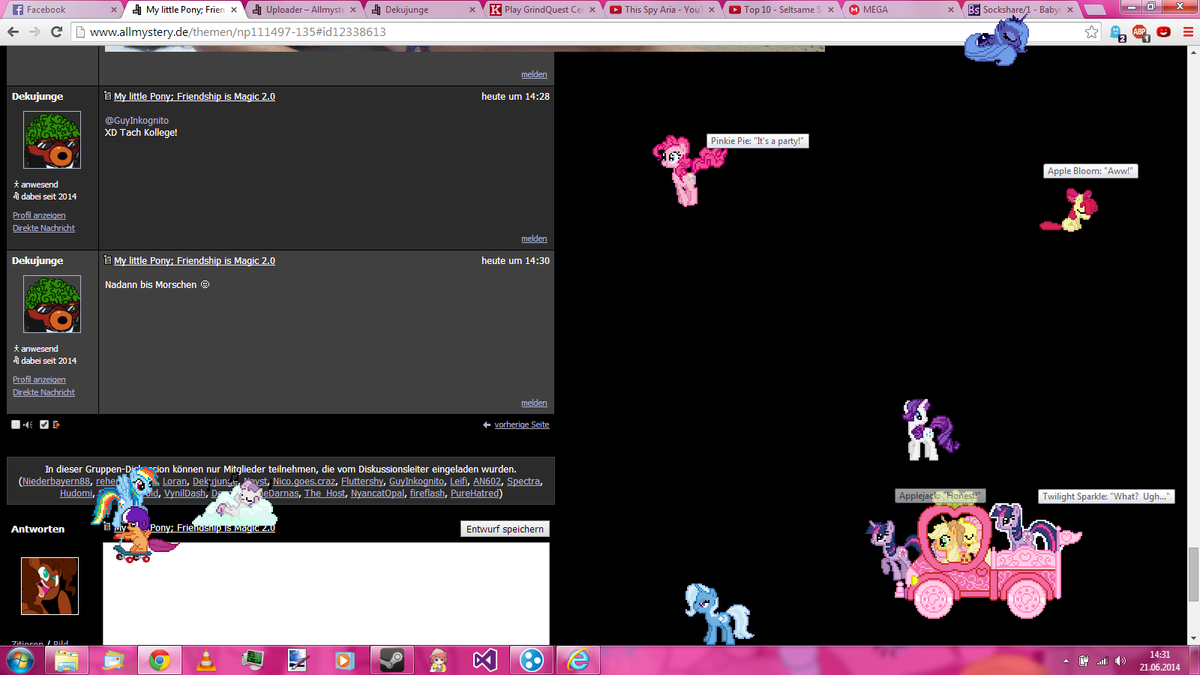Click melden on the 14:30 post
The height and width of the screenshot is (675, 1200).
pyautogui.click(x=534, y=403)
